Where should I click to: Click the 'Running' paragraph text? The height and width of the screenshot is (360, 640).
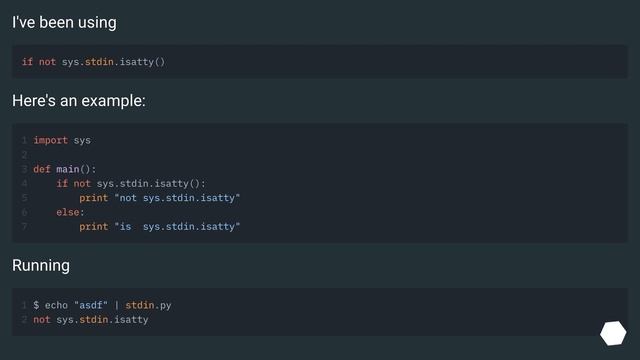41,265
